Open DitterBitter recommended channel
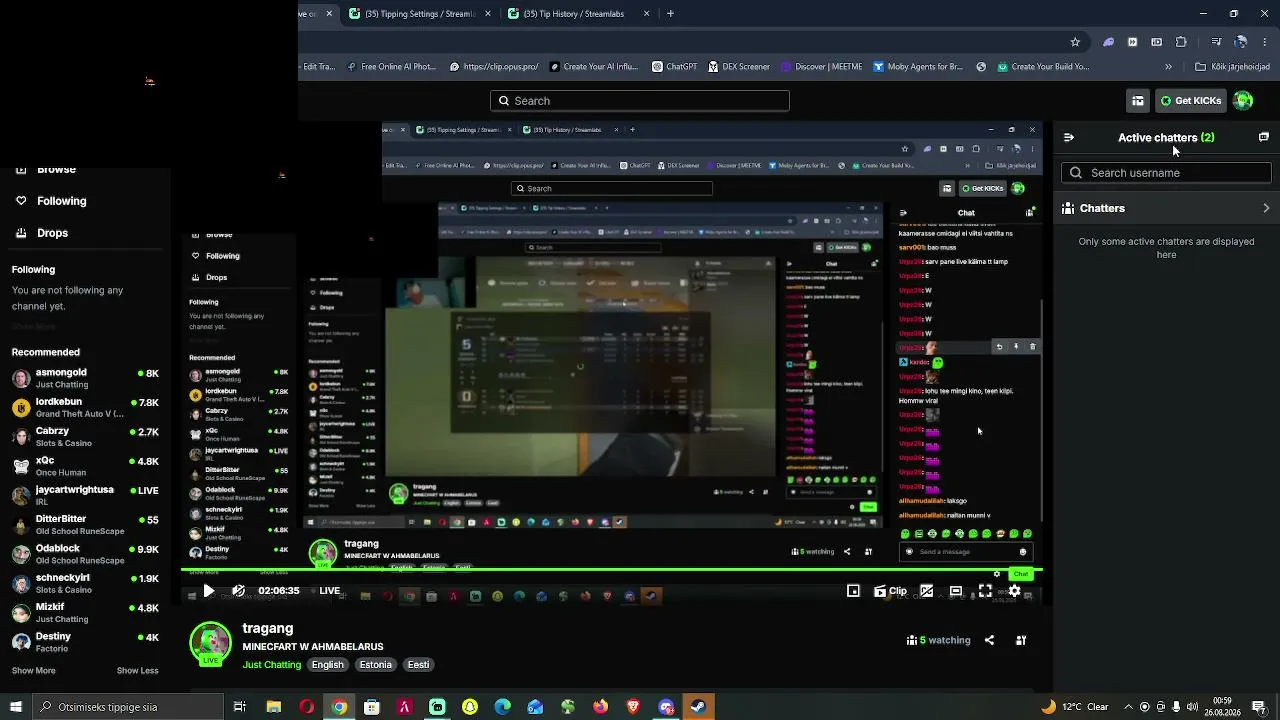 85,525
